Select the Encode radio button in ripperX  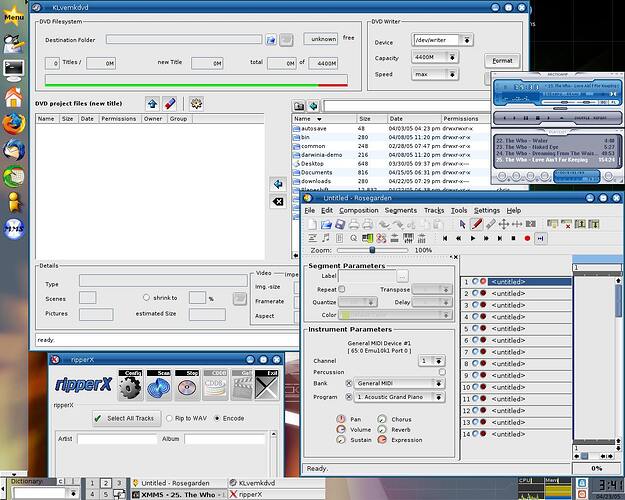(217, 418)
